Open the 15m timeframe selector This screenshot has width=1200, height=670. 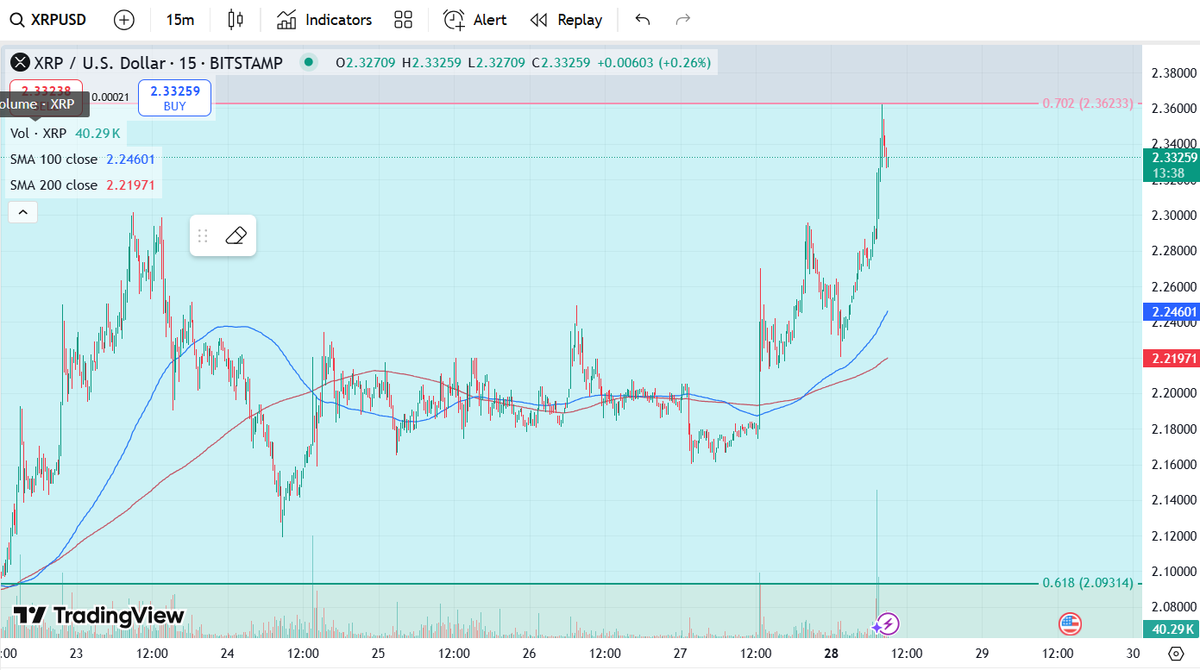coord(181,20)
